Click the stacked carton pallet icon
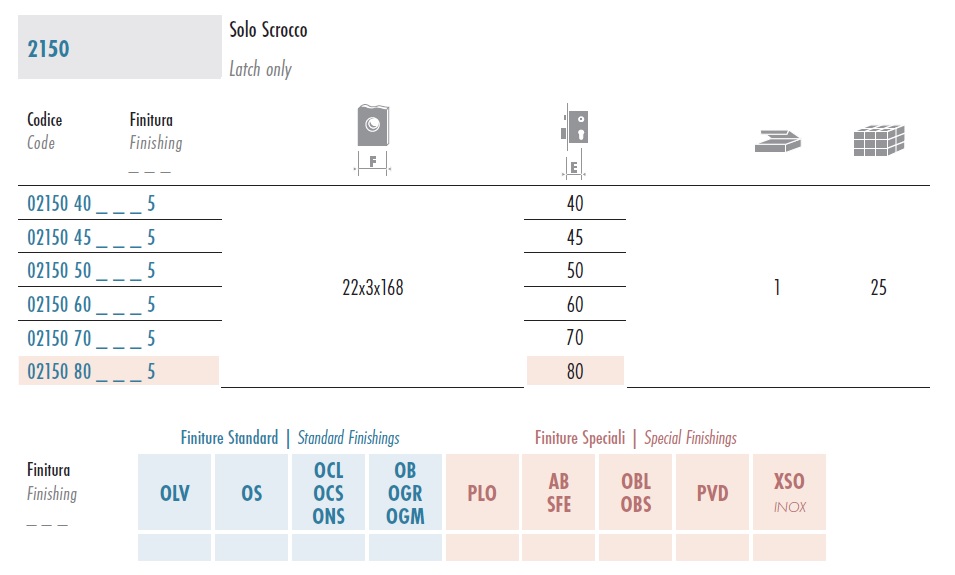Image resolution: width=955 pixels, height=575 pixels. point(879,141)
